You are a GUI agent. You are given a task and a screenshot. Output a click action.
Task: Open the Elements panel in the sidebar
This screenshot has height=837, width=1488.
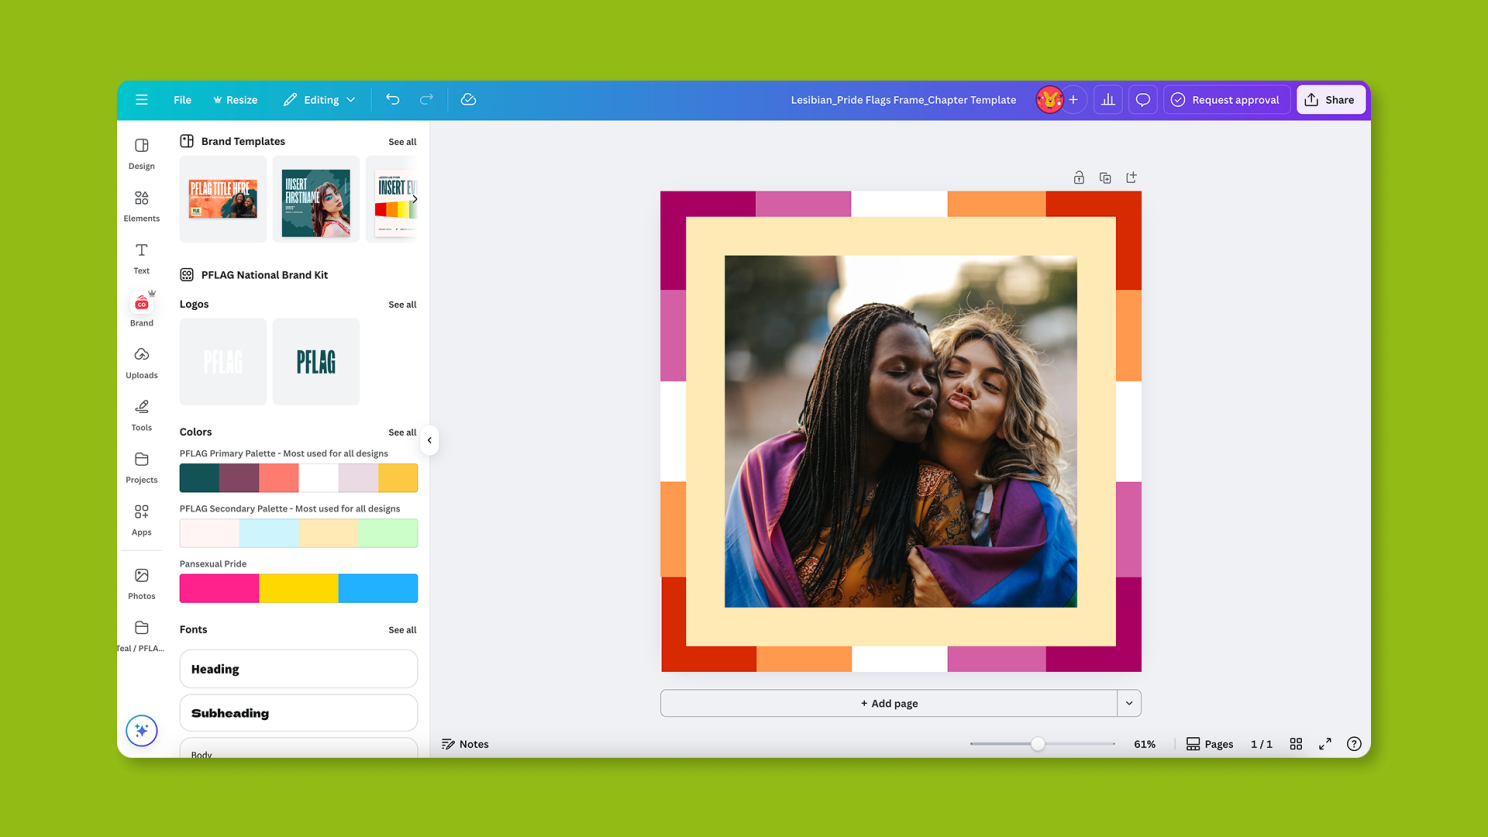(x=141, y=205)
